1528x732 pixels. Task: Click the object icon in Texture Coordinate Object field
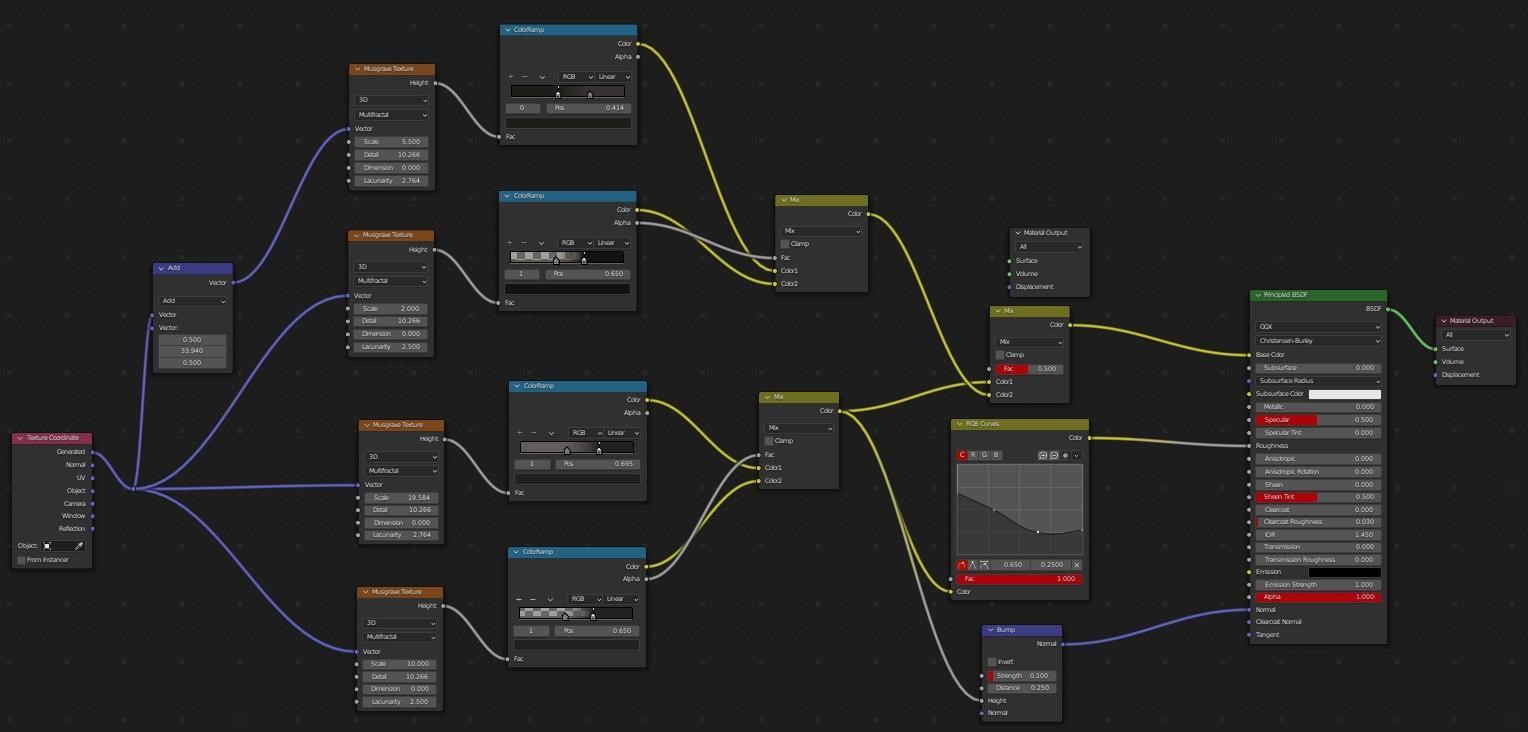point(47,546)
